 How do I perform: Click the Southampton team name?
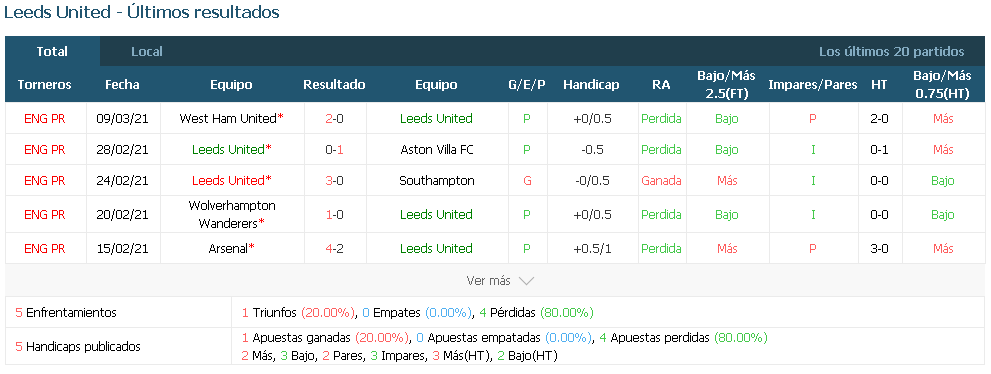(437, 181)
